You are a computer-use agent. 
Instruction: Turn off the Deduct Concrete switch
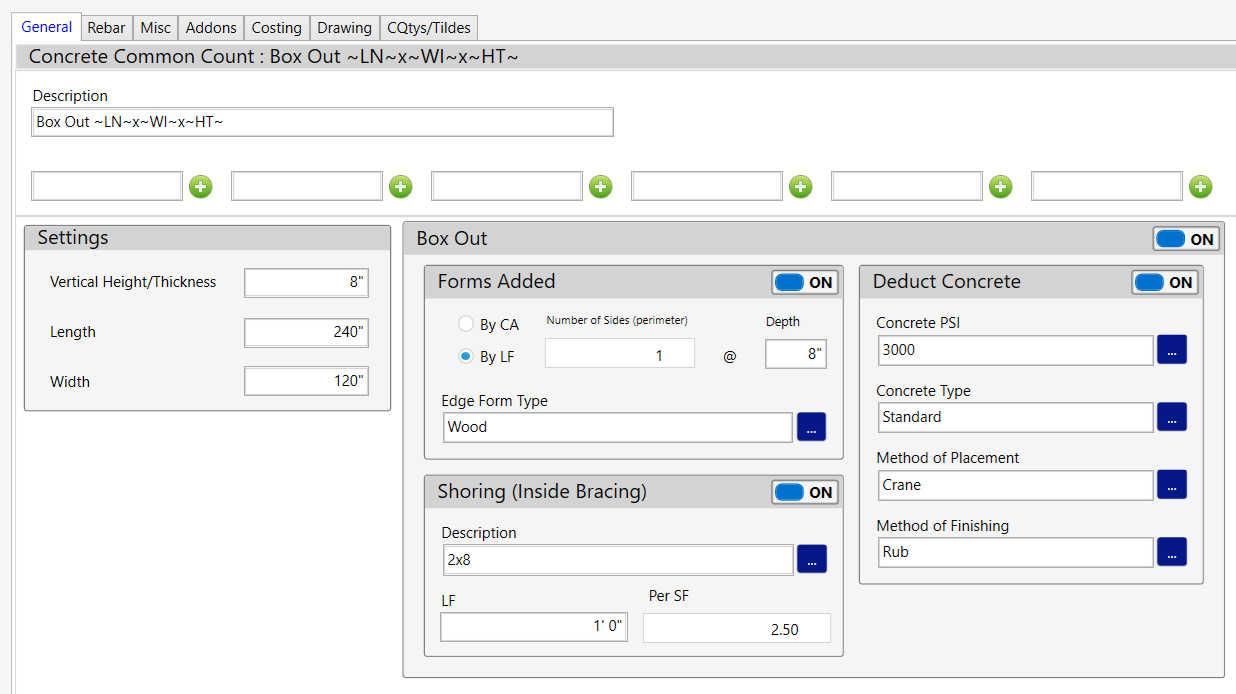tap(1165, 283)
